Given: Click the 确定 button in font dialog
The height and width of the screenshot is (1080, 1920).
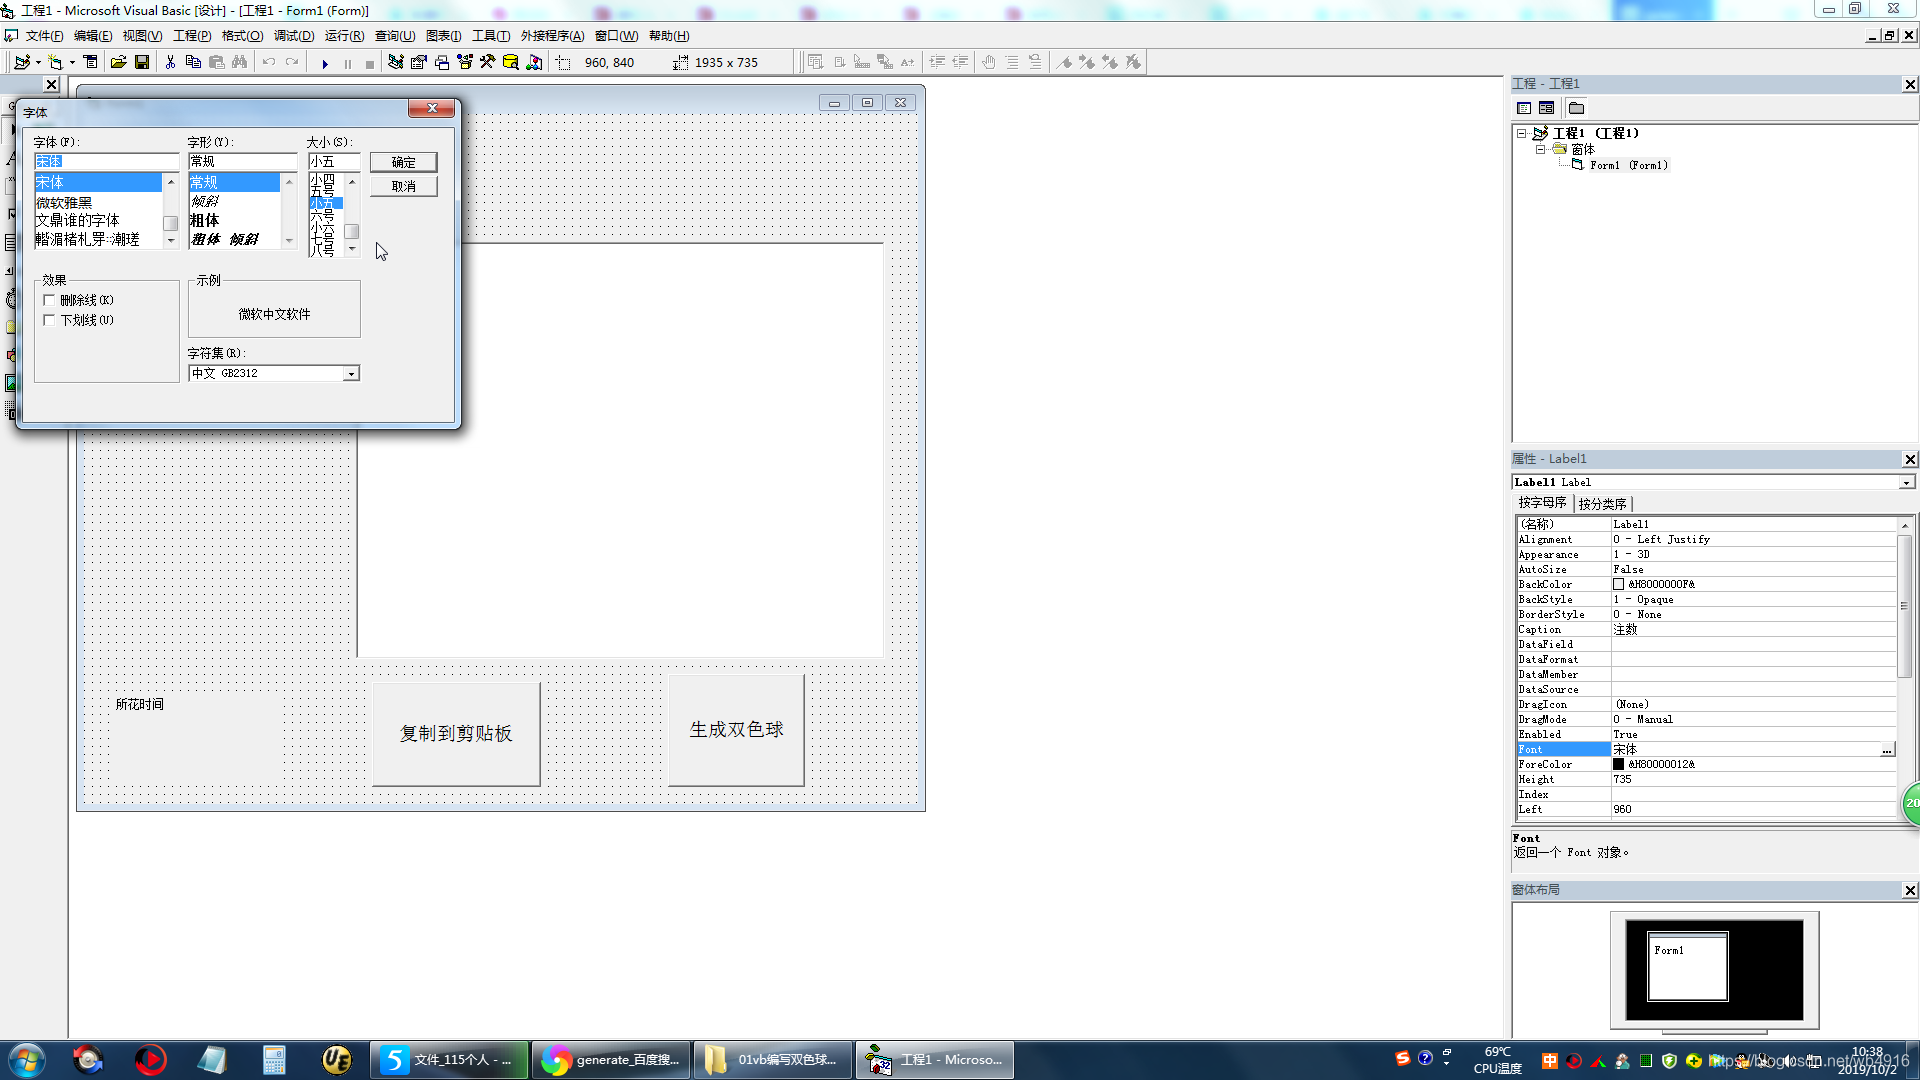Looking at the screenshot, I should pos(403,162).
